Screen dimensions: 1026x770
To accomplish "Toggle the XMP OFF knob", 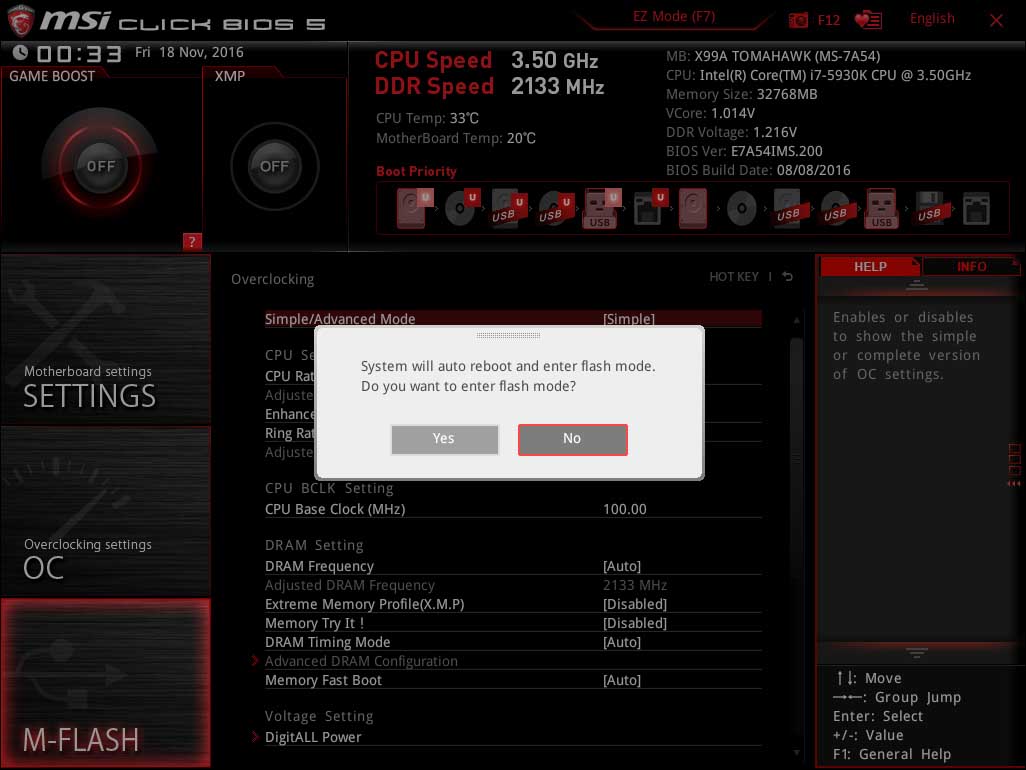I will pyautogui.click(x=274, y=166).
